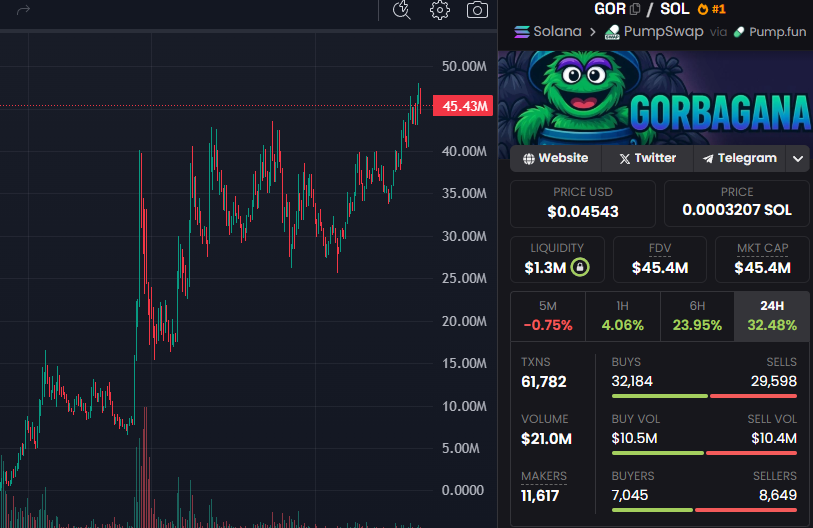Screen dimensions: 813x528
Task: Take a chart snapshot with camera icon
Action: tap(477, 10)
